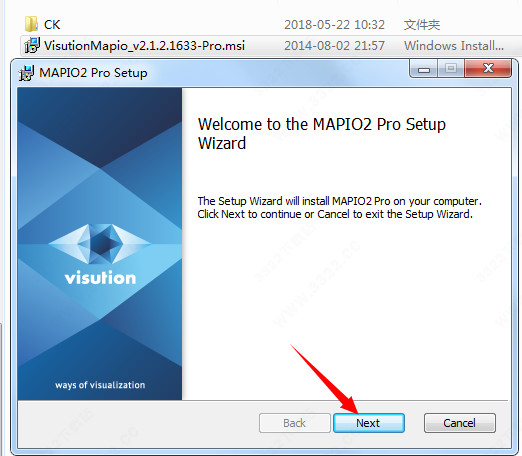The width and height of the screenshot is (522, 456).
Task: Click the Windows Install... type label
Action: click(x=454, y=46)
